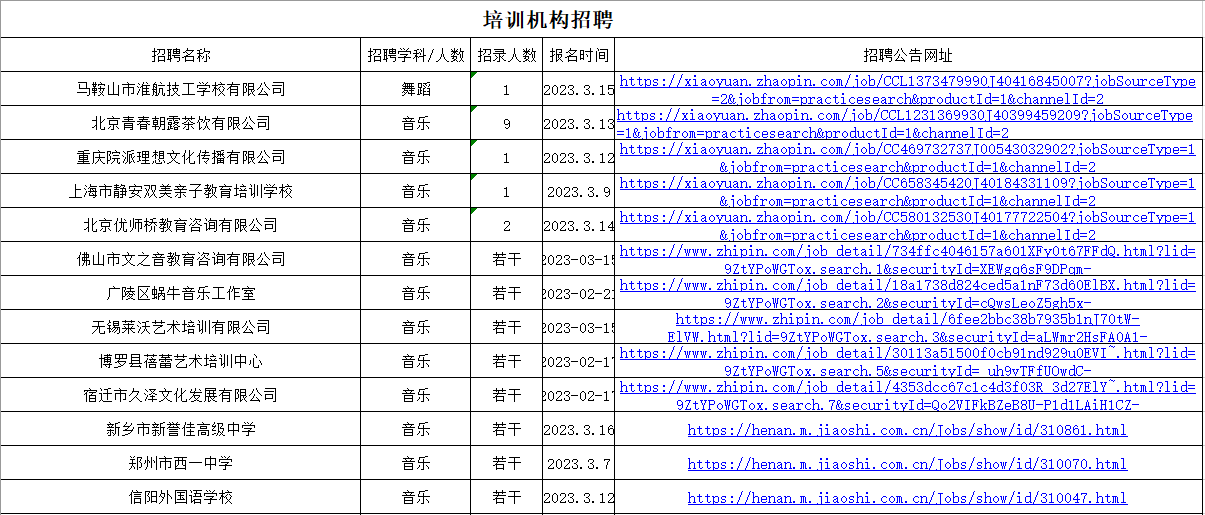This screenshot has width=1205, height=515.
Task: Select the 报名时间 column header
Action: (578, 55)
